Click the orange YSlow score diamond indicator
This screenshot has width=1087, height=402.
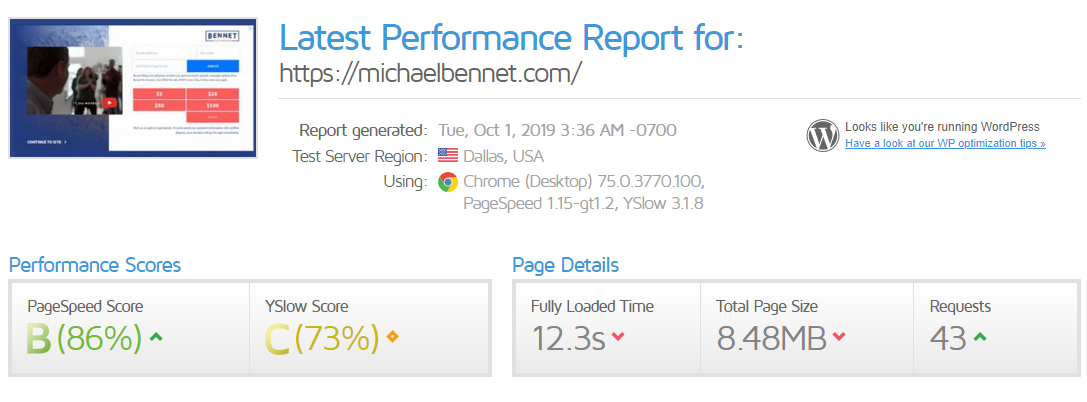(x=392, y=338)
